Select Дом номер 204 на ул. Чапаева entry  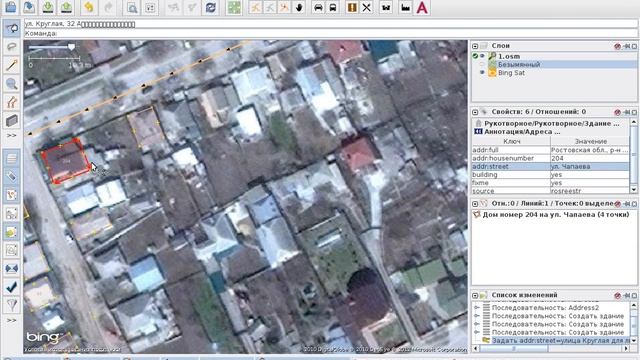pyautogui.click(x=556, y=214)
